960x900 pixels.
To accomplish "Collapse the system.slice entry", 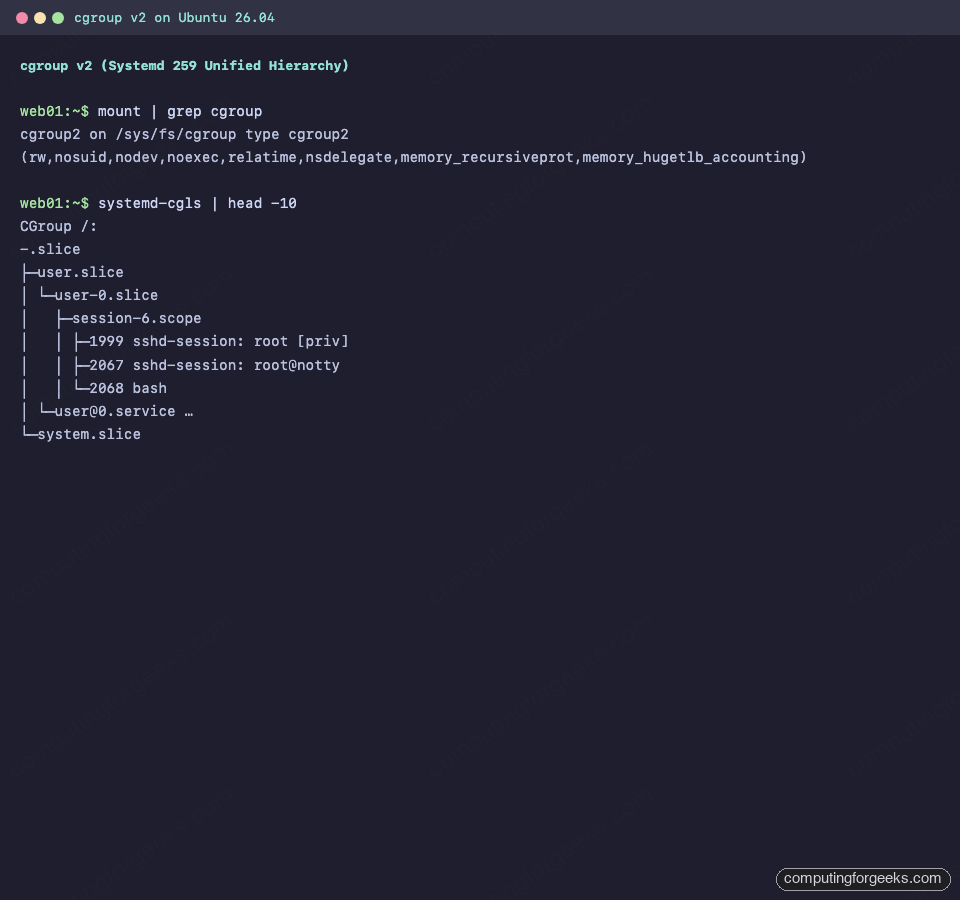I will (89, 434).
